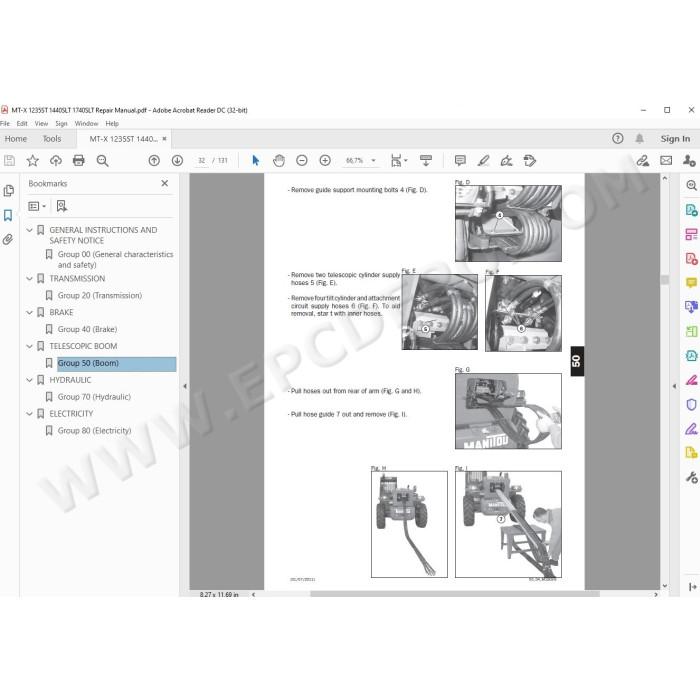This screenshot has height=700, width=700.
Task: Open the Page Thumbnails panel icon
Action: point(8,191)
